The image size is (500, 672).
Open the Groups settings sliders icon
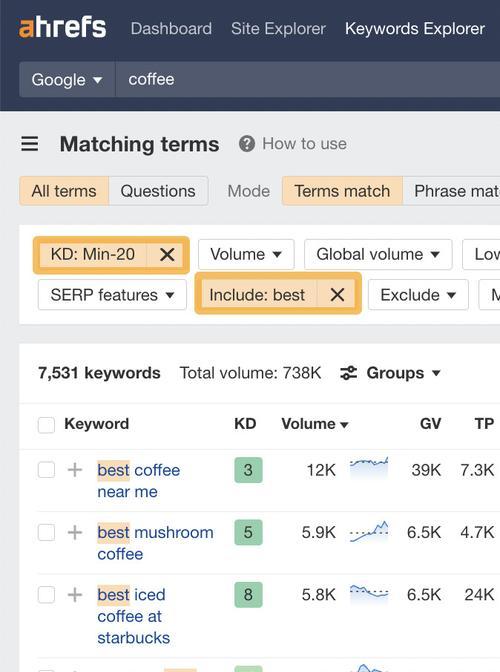click(348, 373)
